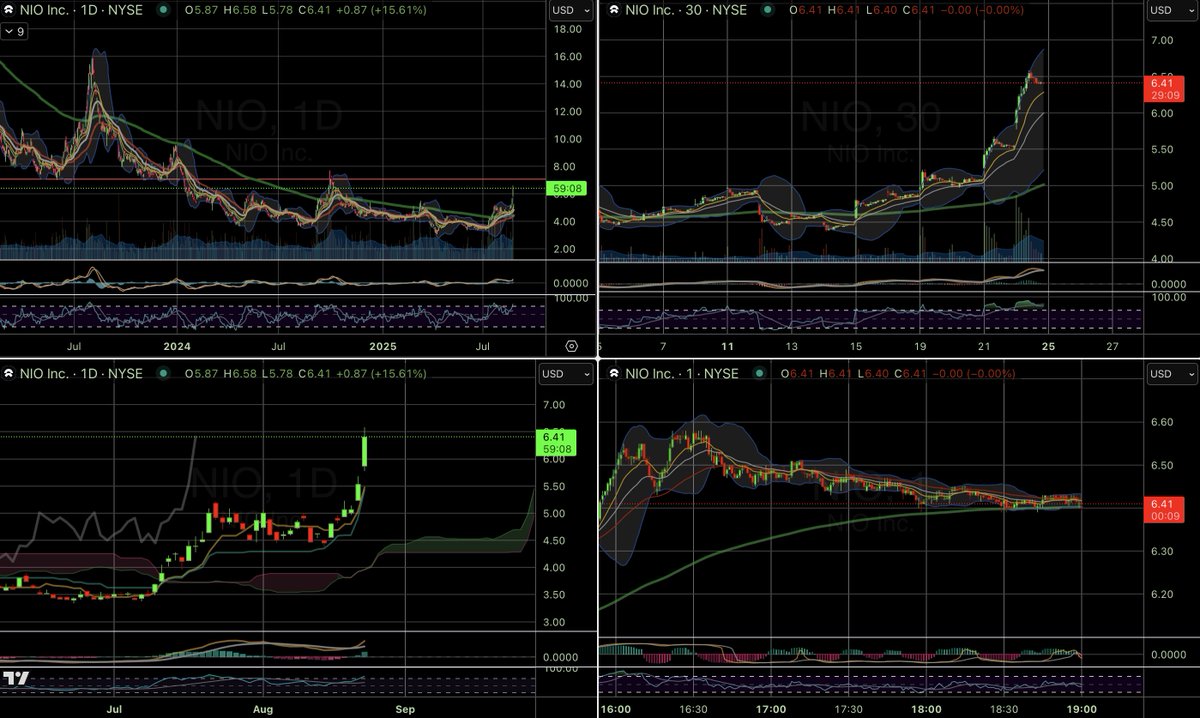Click the '16:30' time axis label
The height and width of the screenshot is (718, 1200).
click(693, 709)
